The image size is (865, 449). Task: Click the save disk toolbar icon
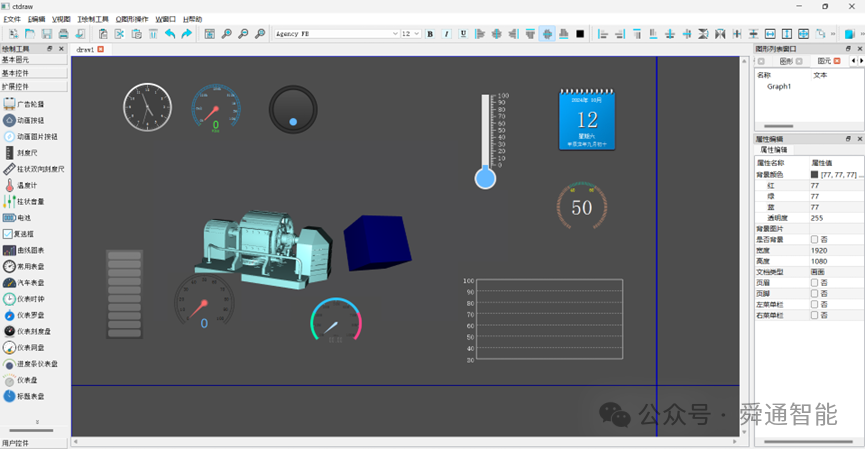(46, 34)
